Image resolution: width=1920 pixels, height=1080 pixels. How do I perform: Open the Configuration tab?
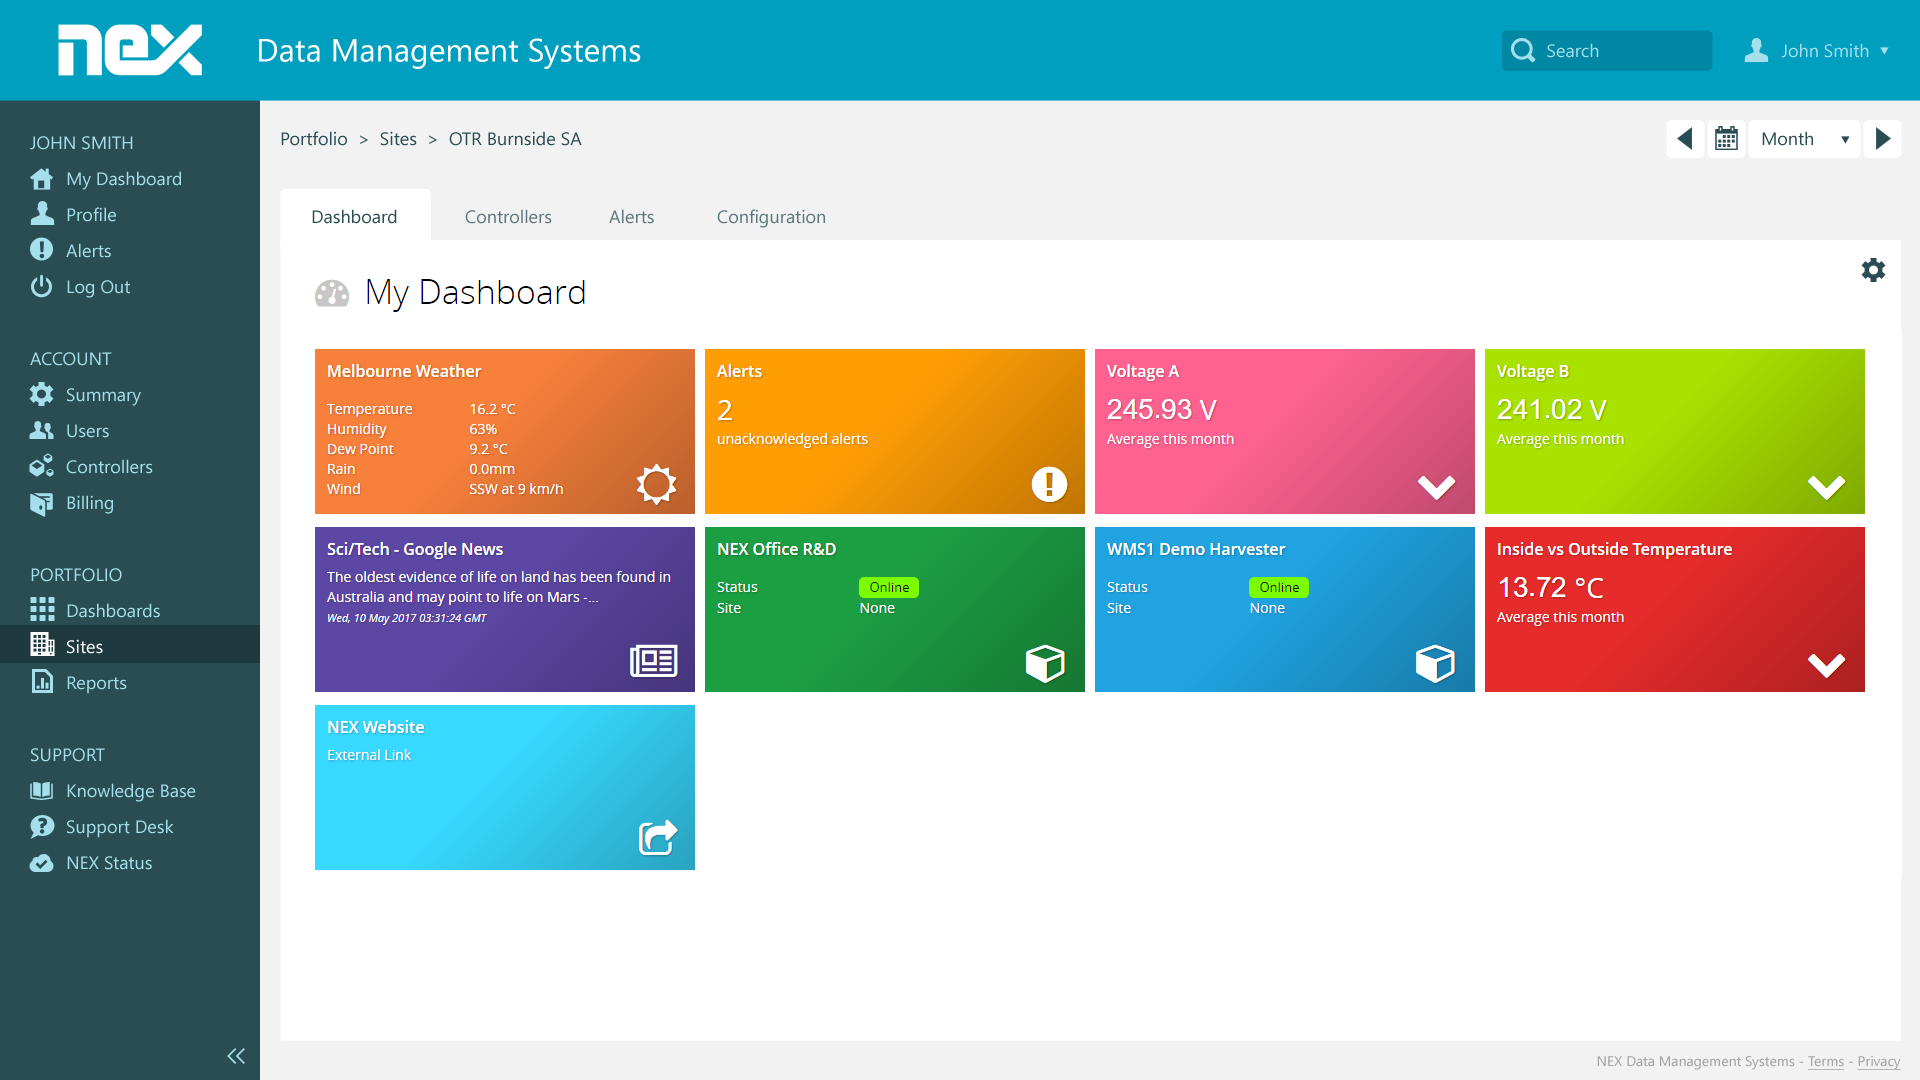click(771, 216)
